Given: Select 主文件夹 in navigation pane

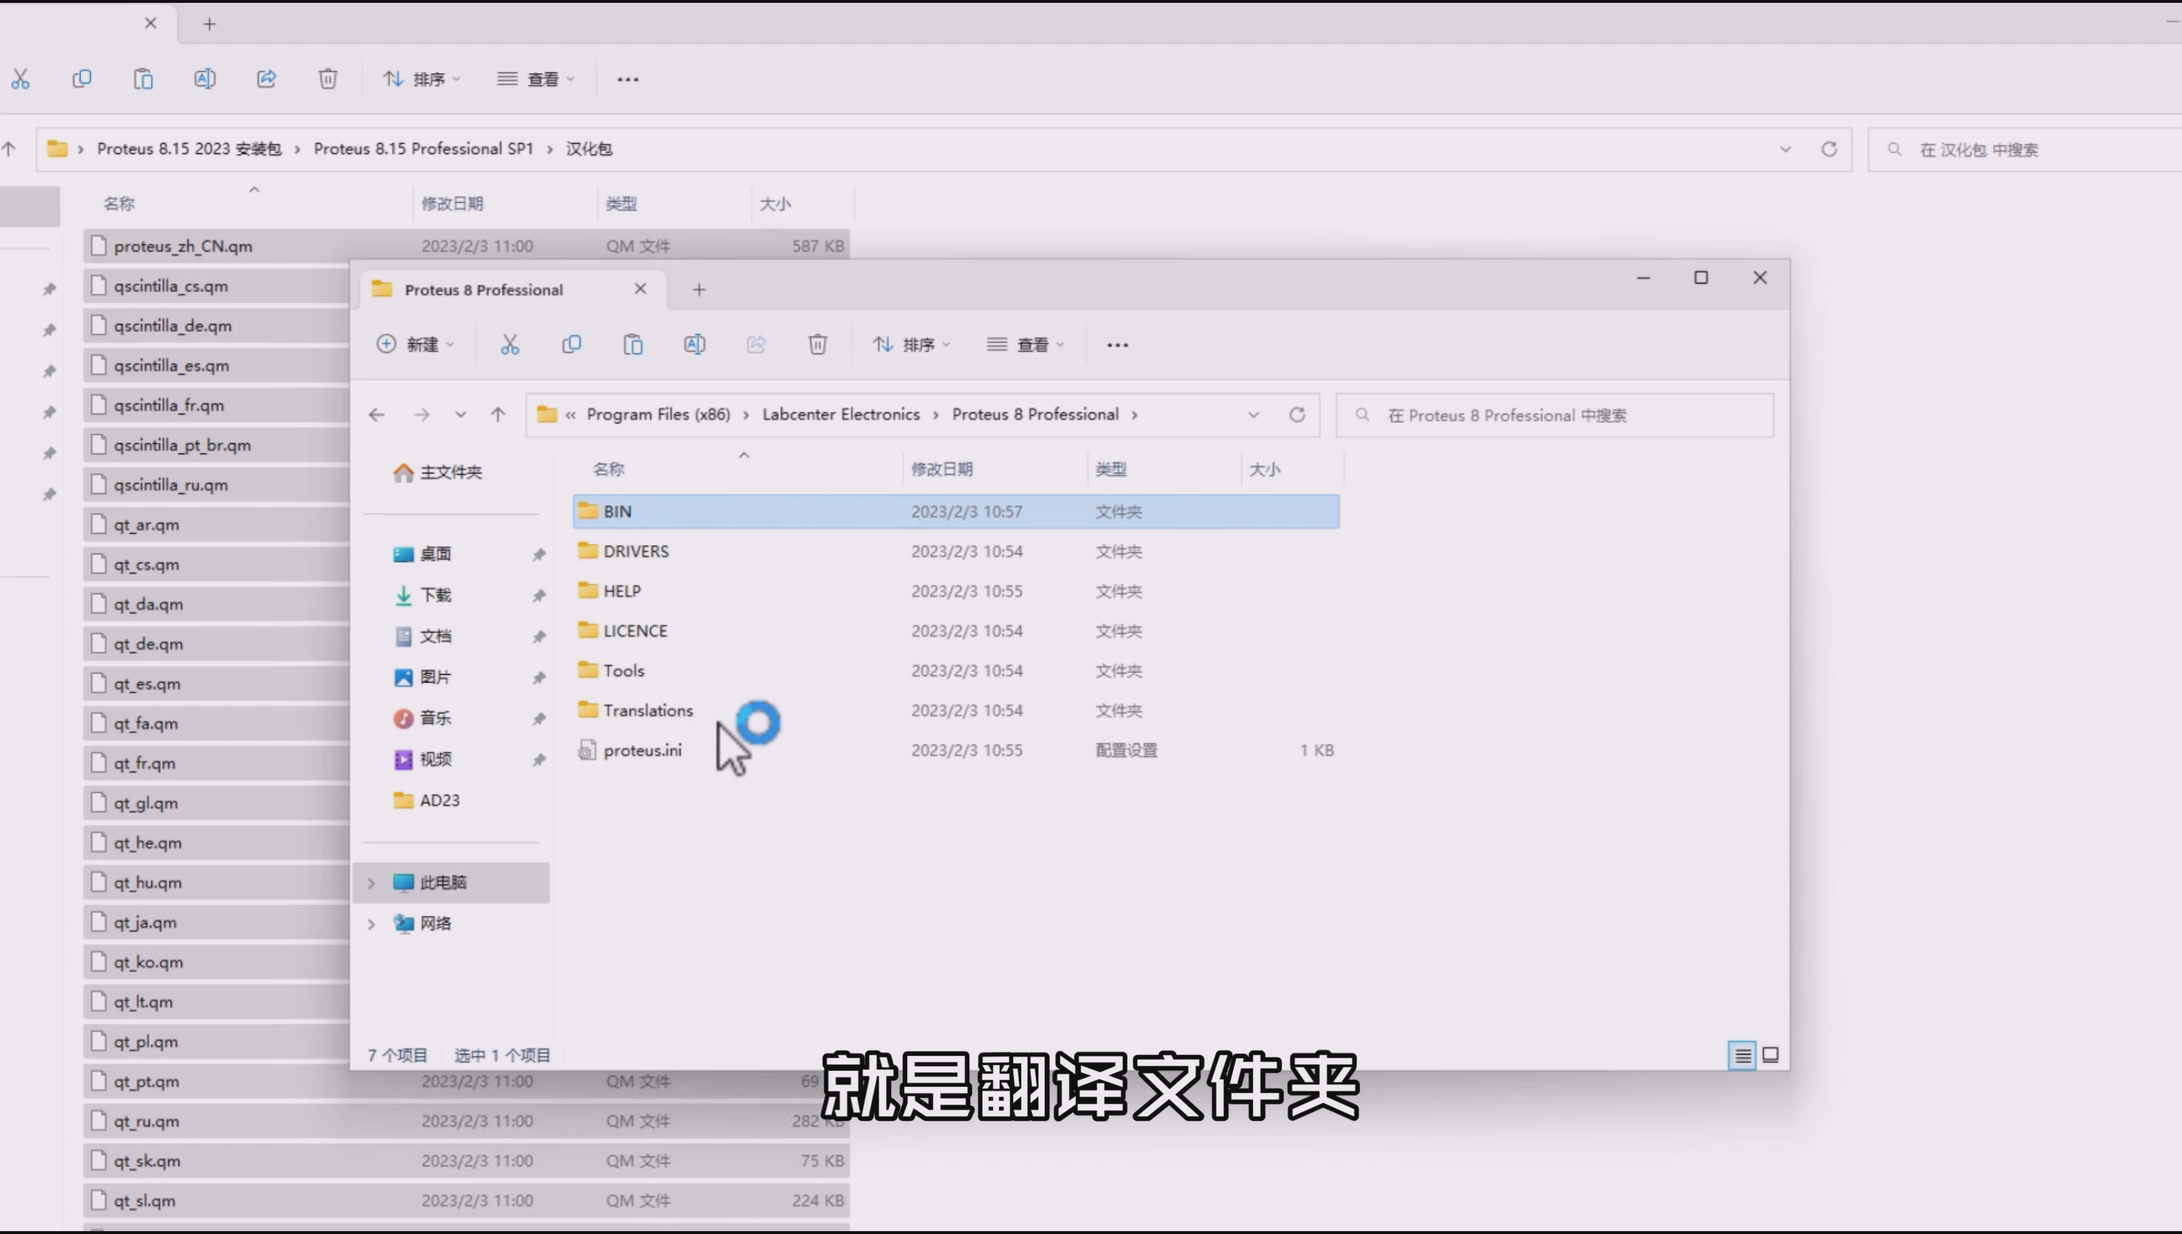Looking at the screenshot, I should [451, 472].
